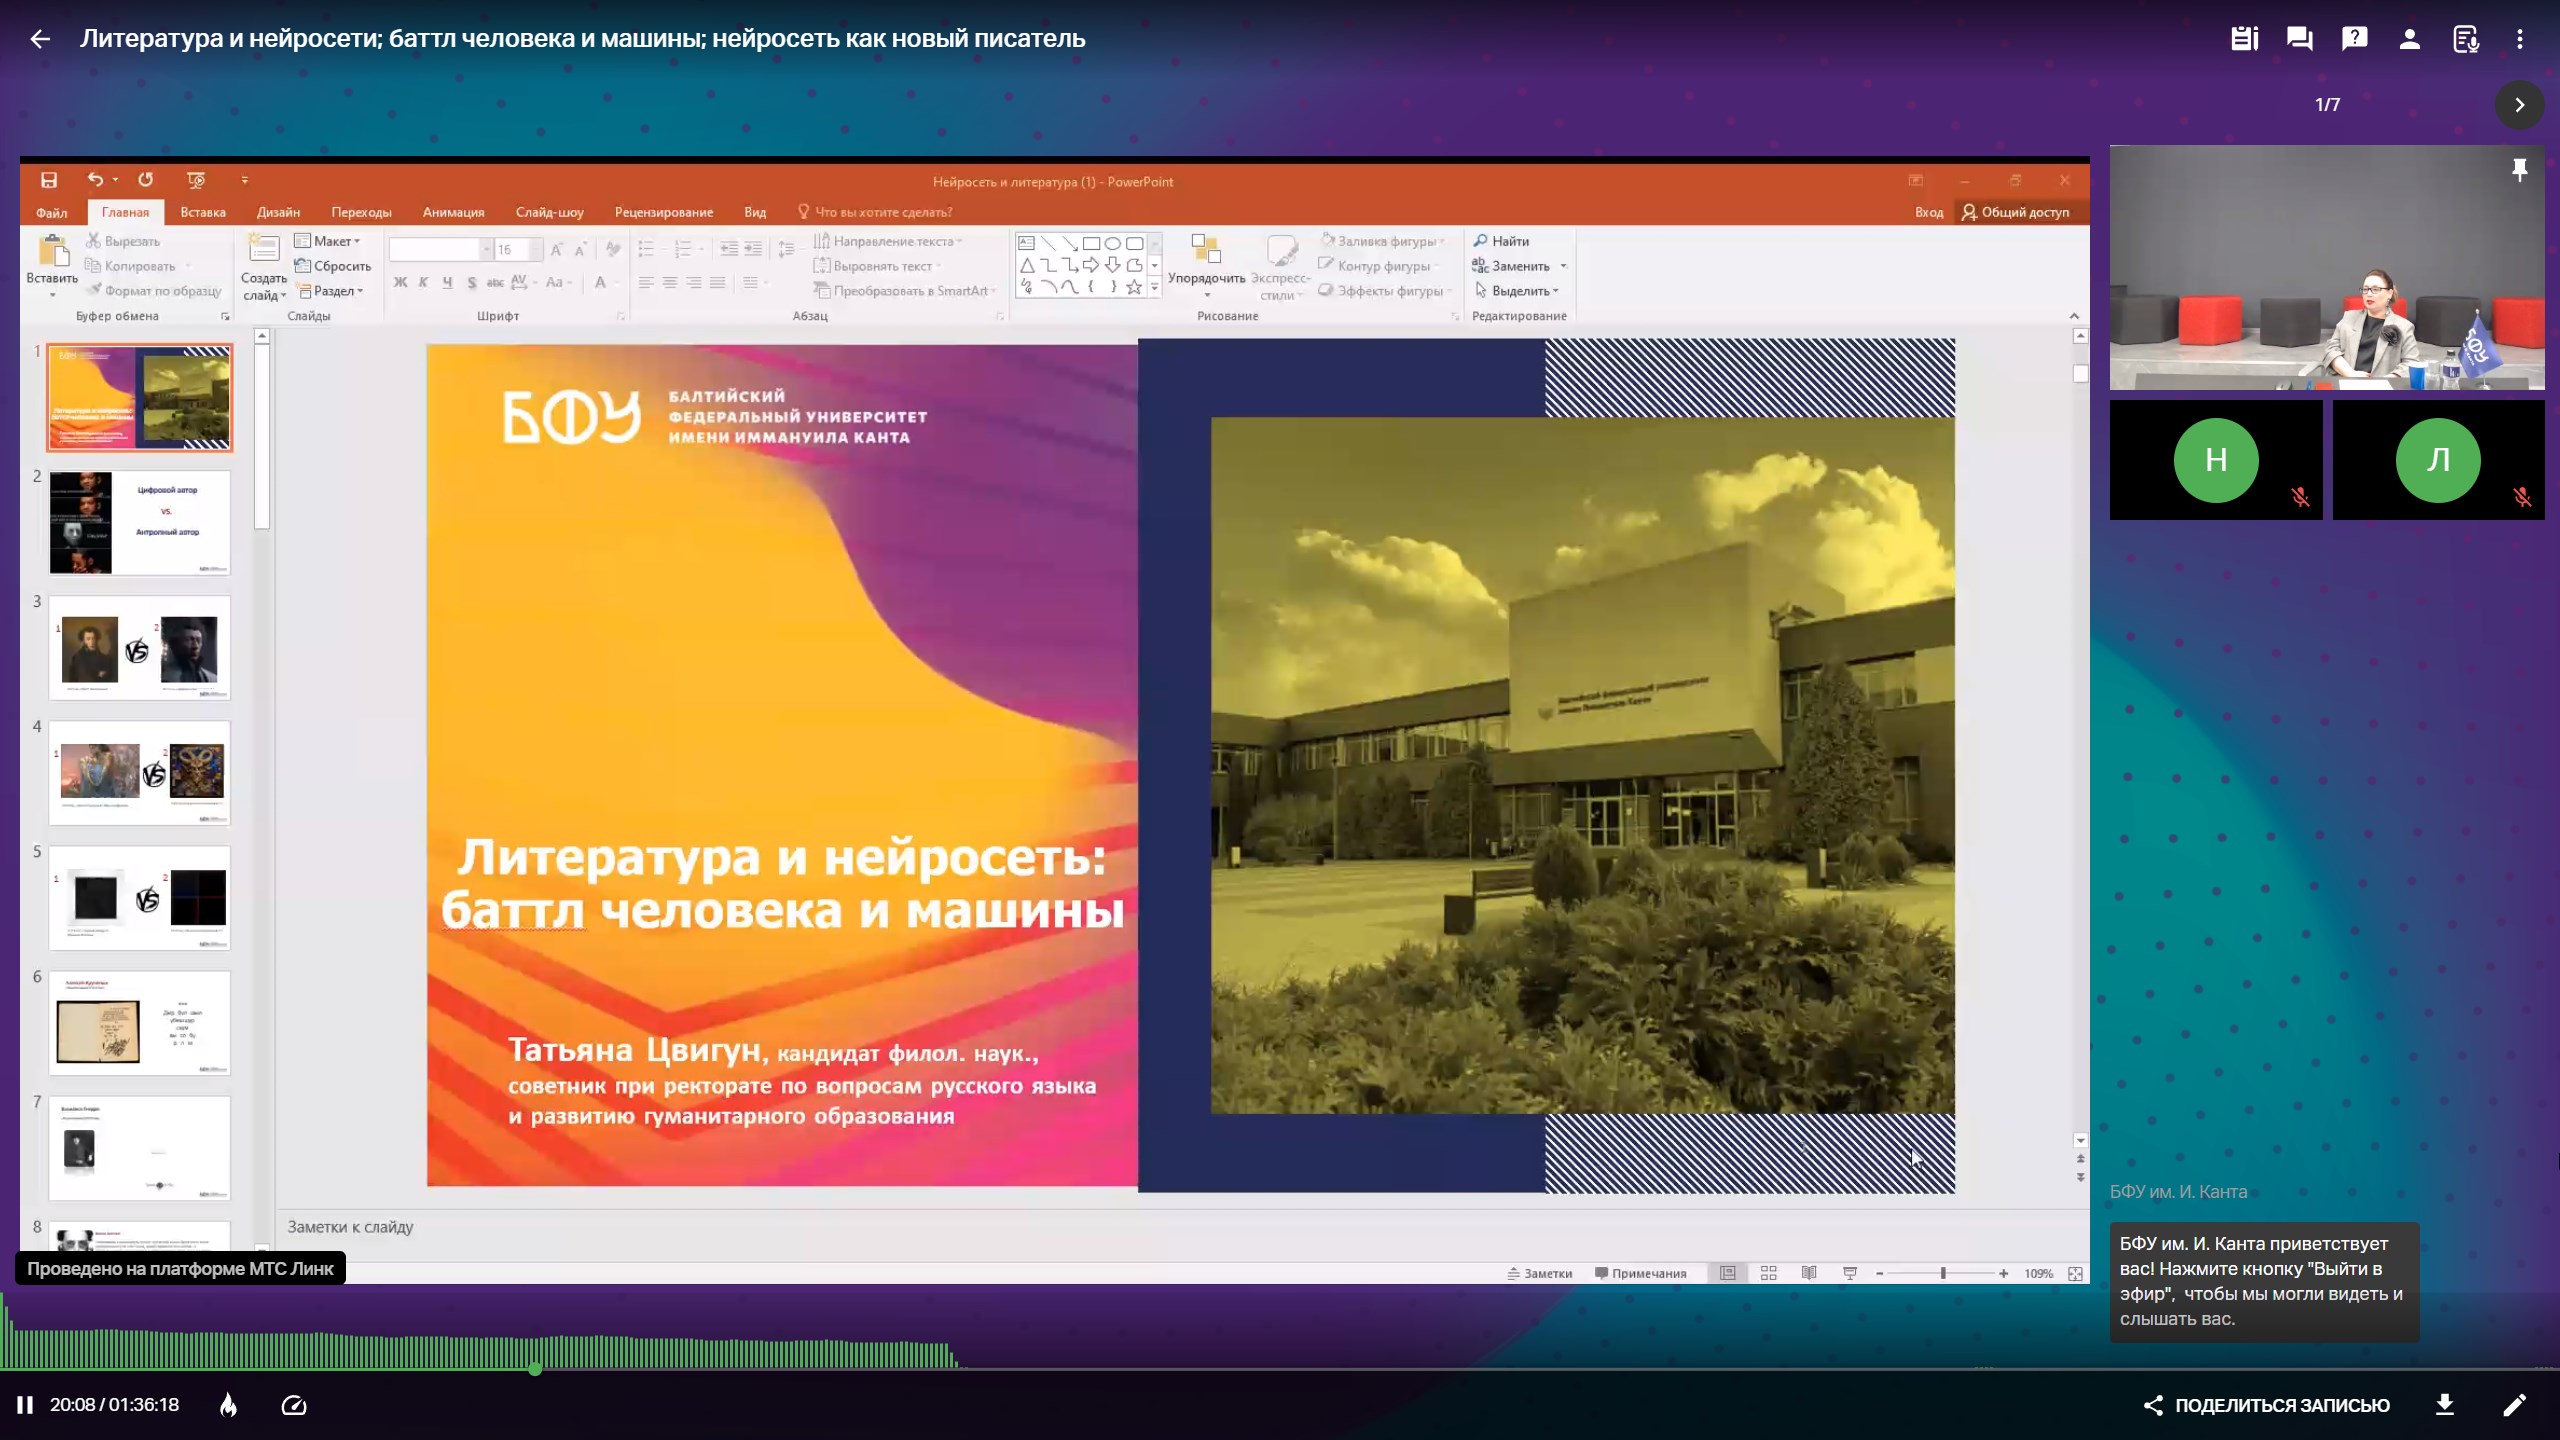Expand the shapes gallery more arrow
Viewport: 2560px width, 1440px height.
[1155, 288]
